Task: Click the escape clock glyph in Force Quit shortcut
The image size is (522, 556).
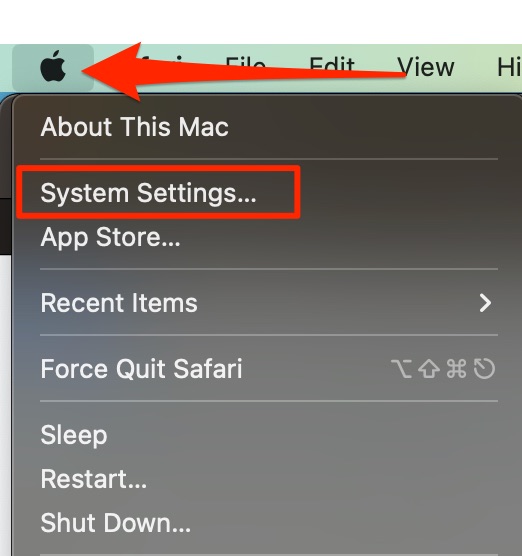Action: [x=484, y=369]
